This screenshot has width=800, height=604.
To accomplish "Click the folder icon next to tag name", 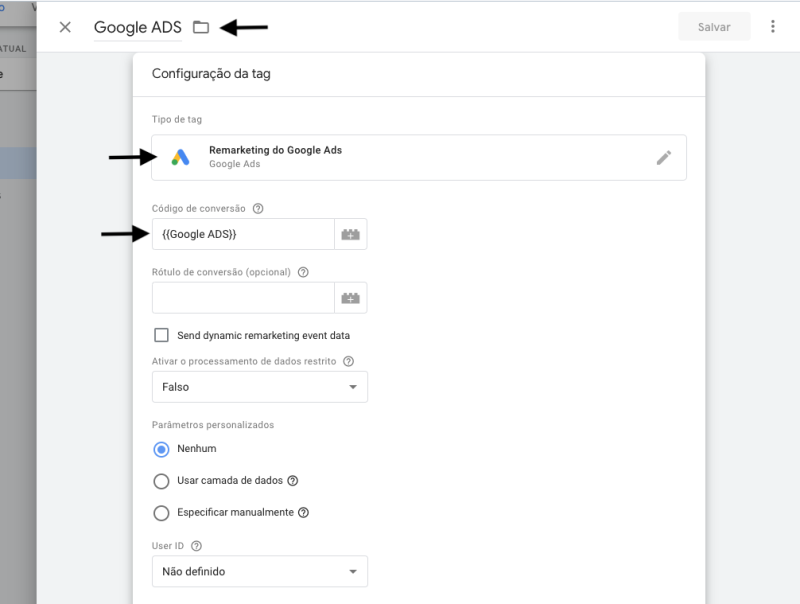I will pos(201,27).
